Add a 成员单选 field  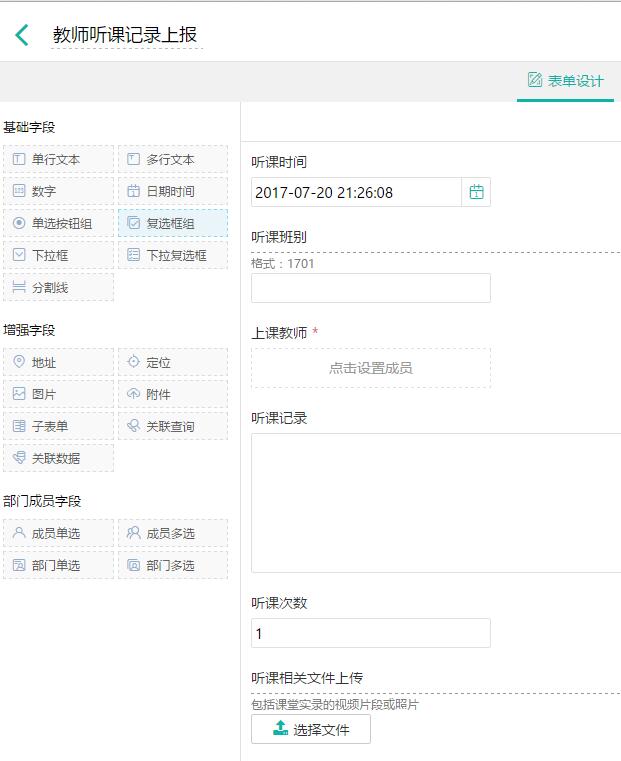(x=58, y=533)
